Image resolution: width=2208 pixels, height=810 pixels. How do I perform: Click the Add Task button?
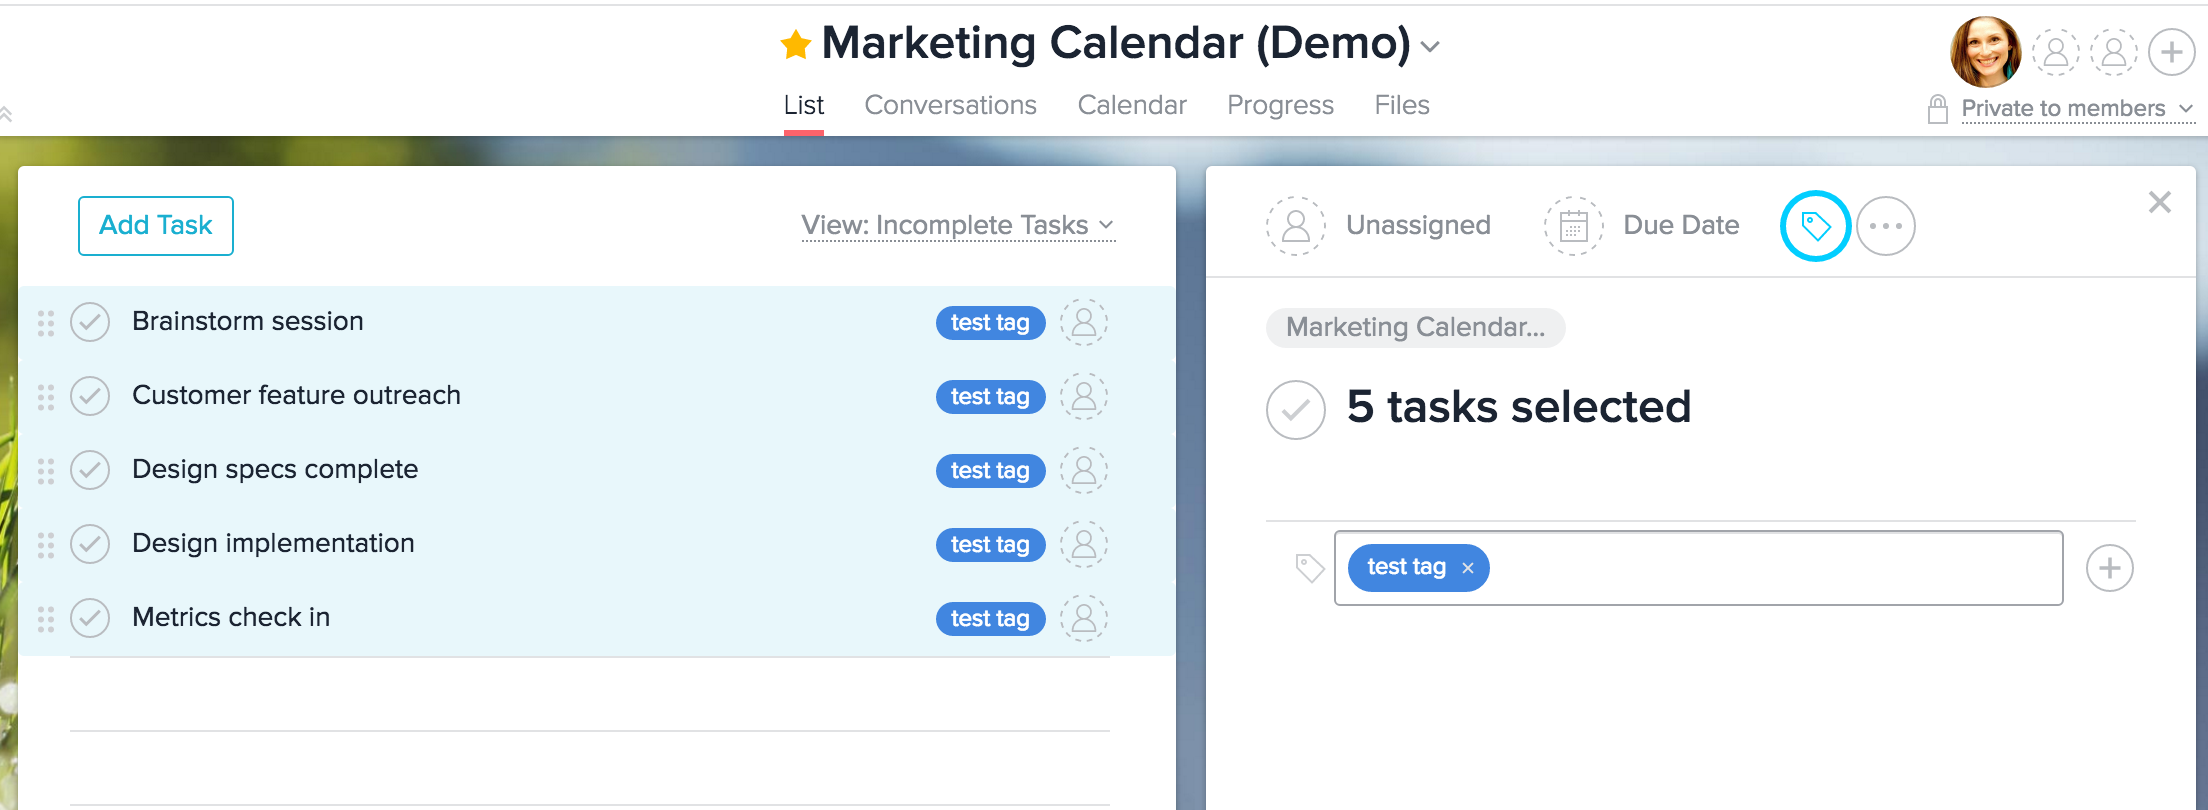coord(156,226)
